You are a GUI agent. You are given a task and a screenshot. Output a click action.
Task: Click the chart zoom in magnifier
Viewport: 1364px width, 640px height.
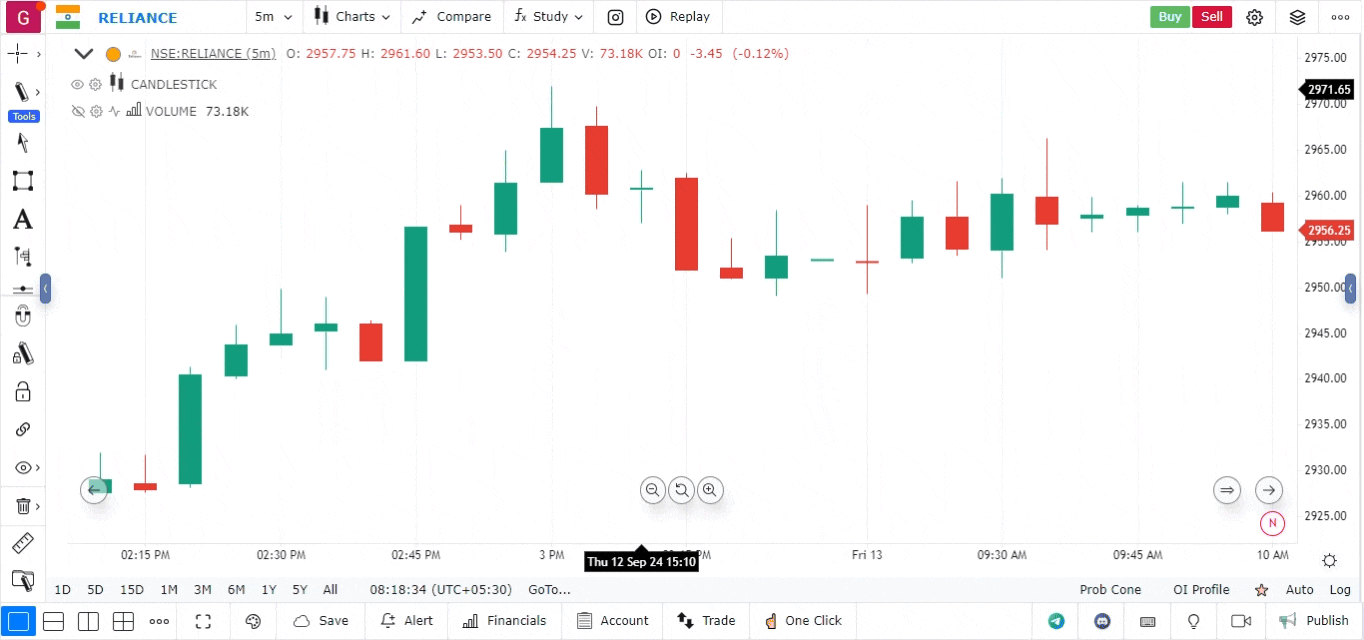(710, 490)
